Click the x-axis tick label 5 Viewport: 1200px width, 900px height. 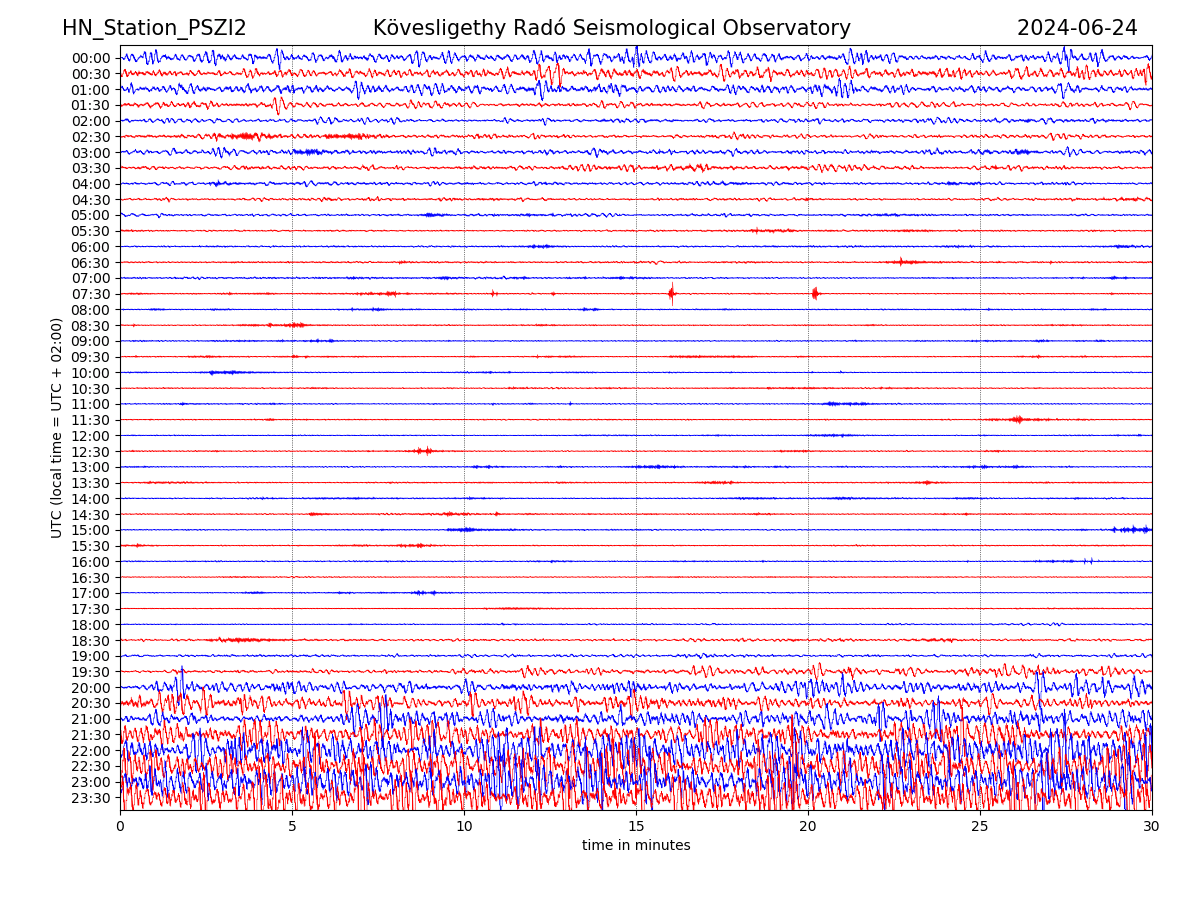point(292,826)
